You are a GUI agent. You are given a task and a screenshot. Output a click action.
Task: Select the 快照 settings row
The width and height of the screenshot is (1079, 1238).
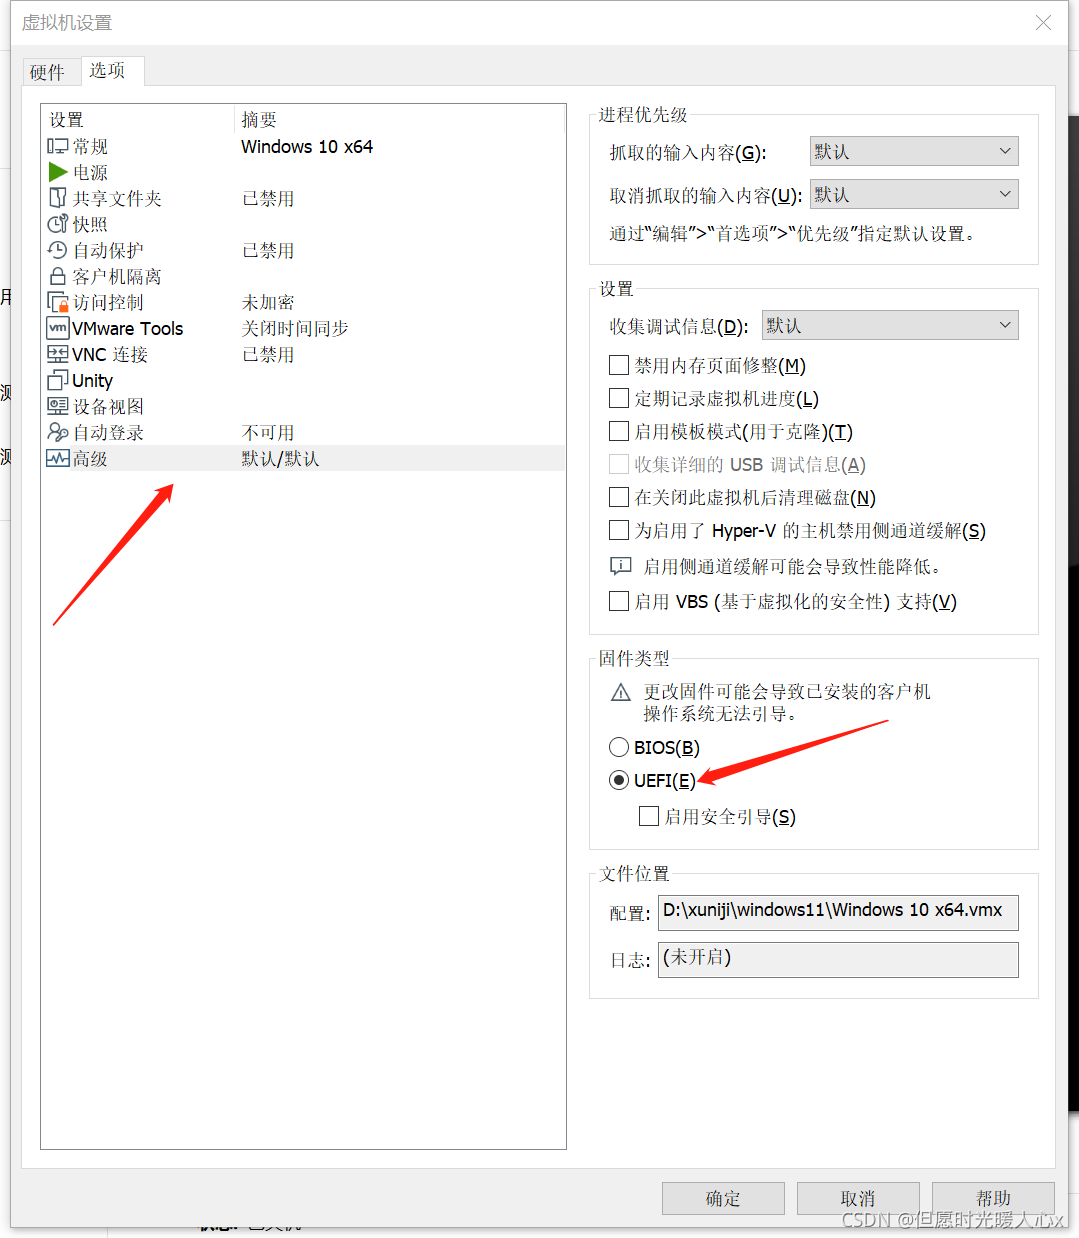tap(304, 224)
